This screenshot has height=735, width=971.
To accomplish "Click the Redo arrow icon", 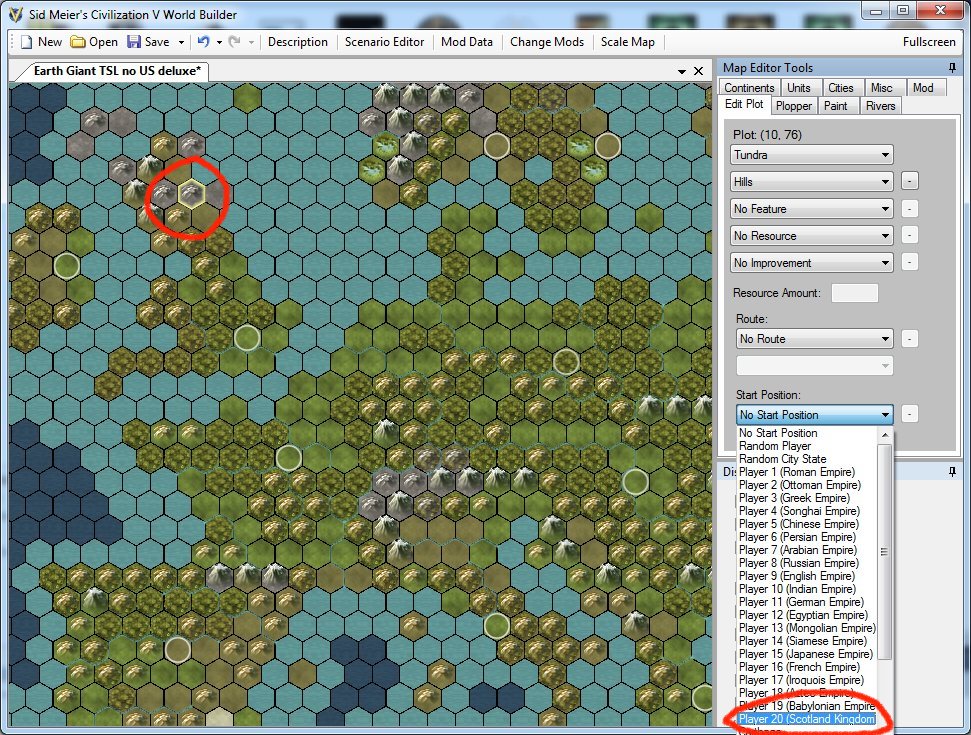I will pyautogui.click(x=235, y=42).
